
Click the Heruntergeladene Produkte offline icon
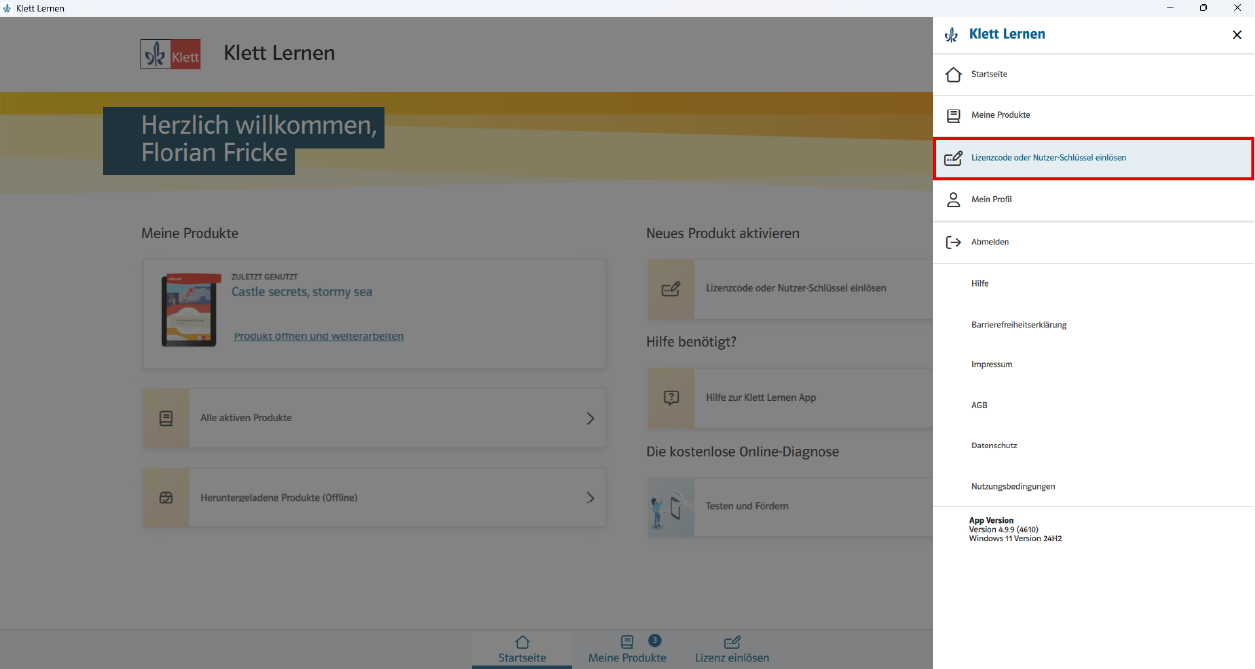pyautogui.click(x=166, y=497)
